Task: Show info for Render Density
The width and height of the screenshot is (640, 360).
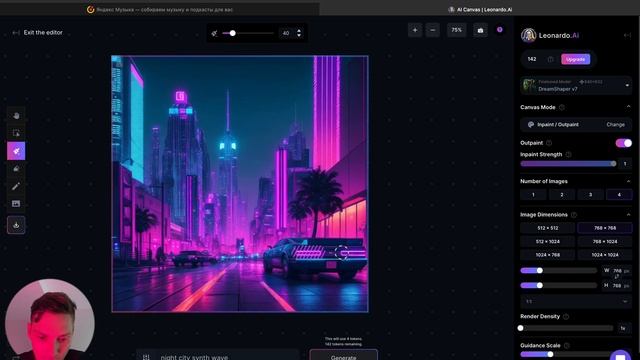Action: [x=566, y=316]
